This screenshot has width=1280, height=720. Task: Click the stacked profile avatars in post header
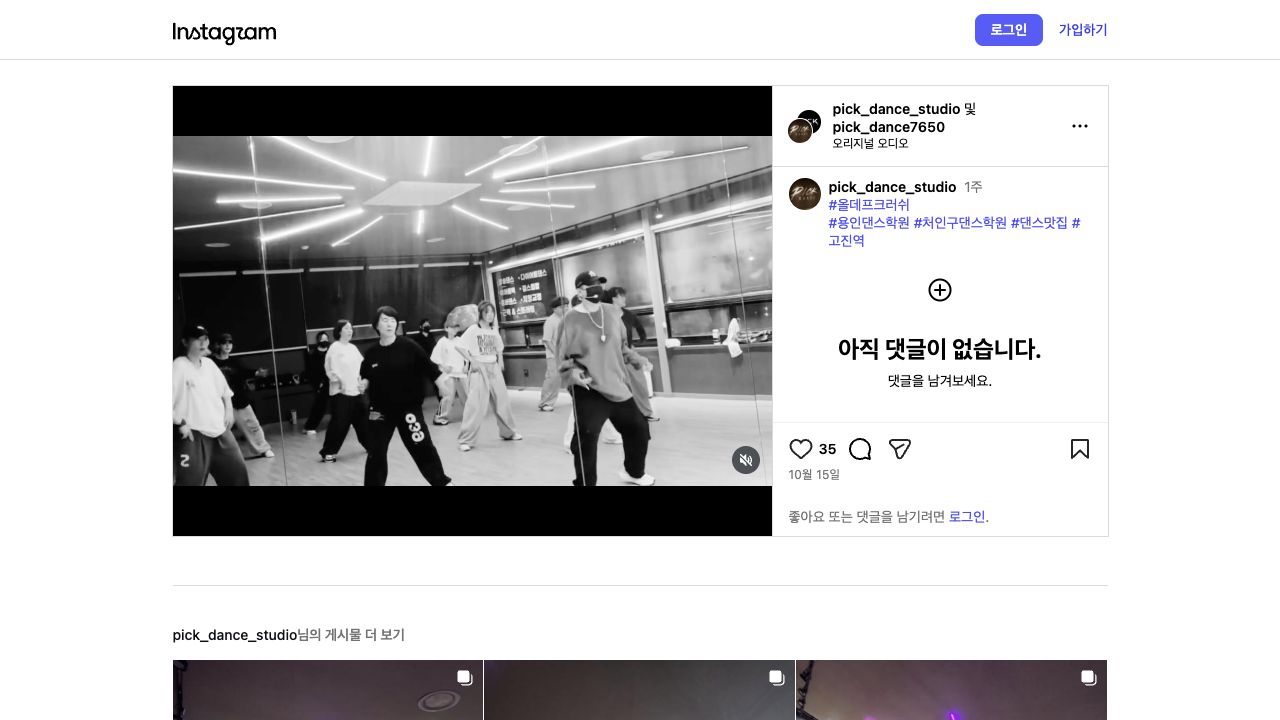point(804,126)
